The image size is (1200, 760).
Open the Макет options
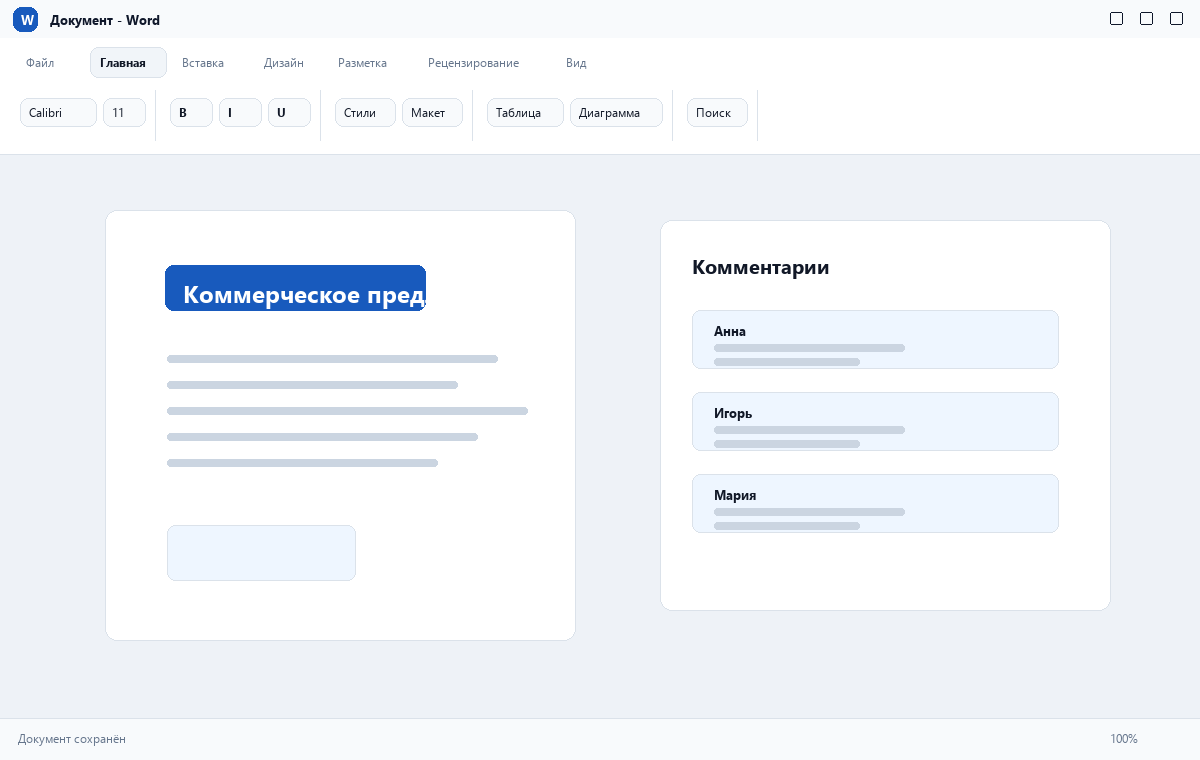coord(432,113)
